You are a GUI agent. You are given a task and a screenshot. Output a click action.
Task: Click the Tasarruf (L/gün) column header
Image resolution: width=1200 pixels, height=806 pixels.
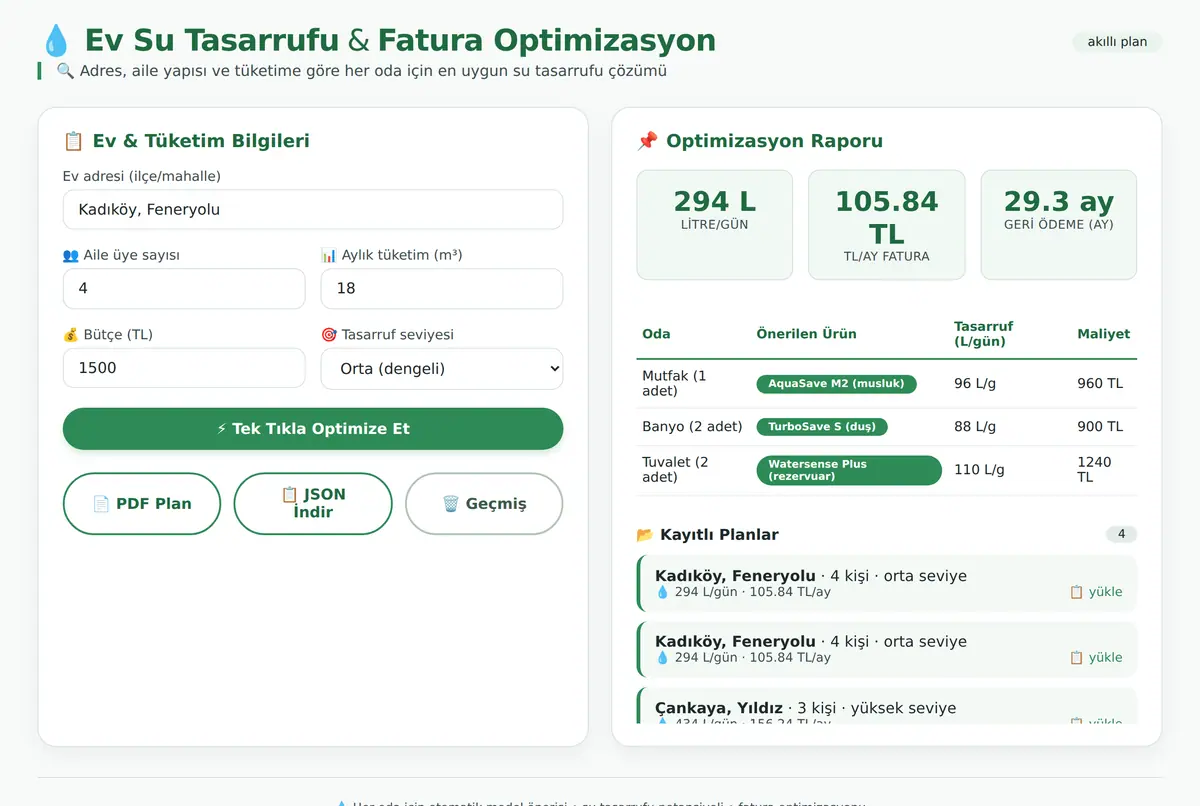tap(984, 334)
